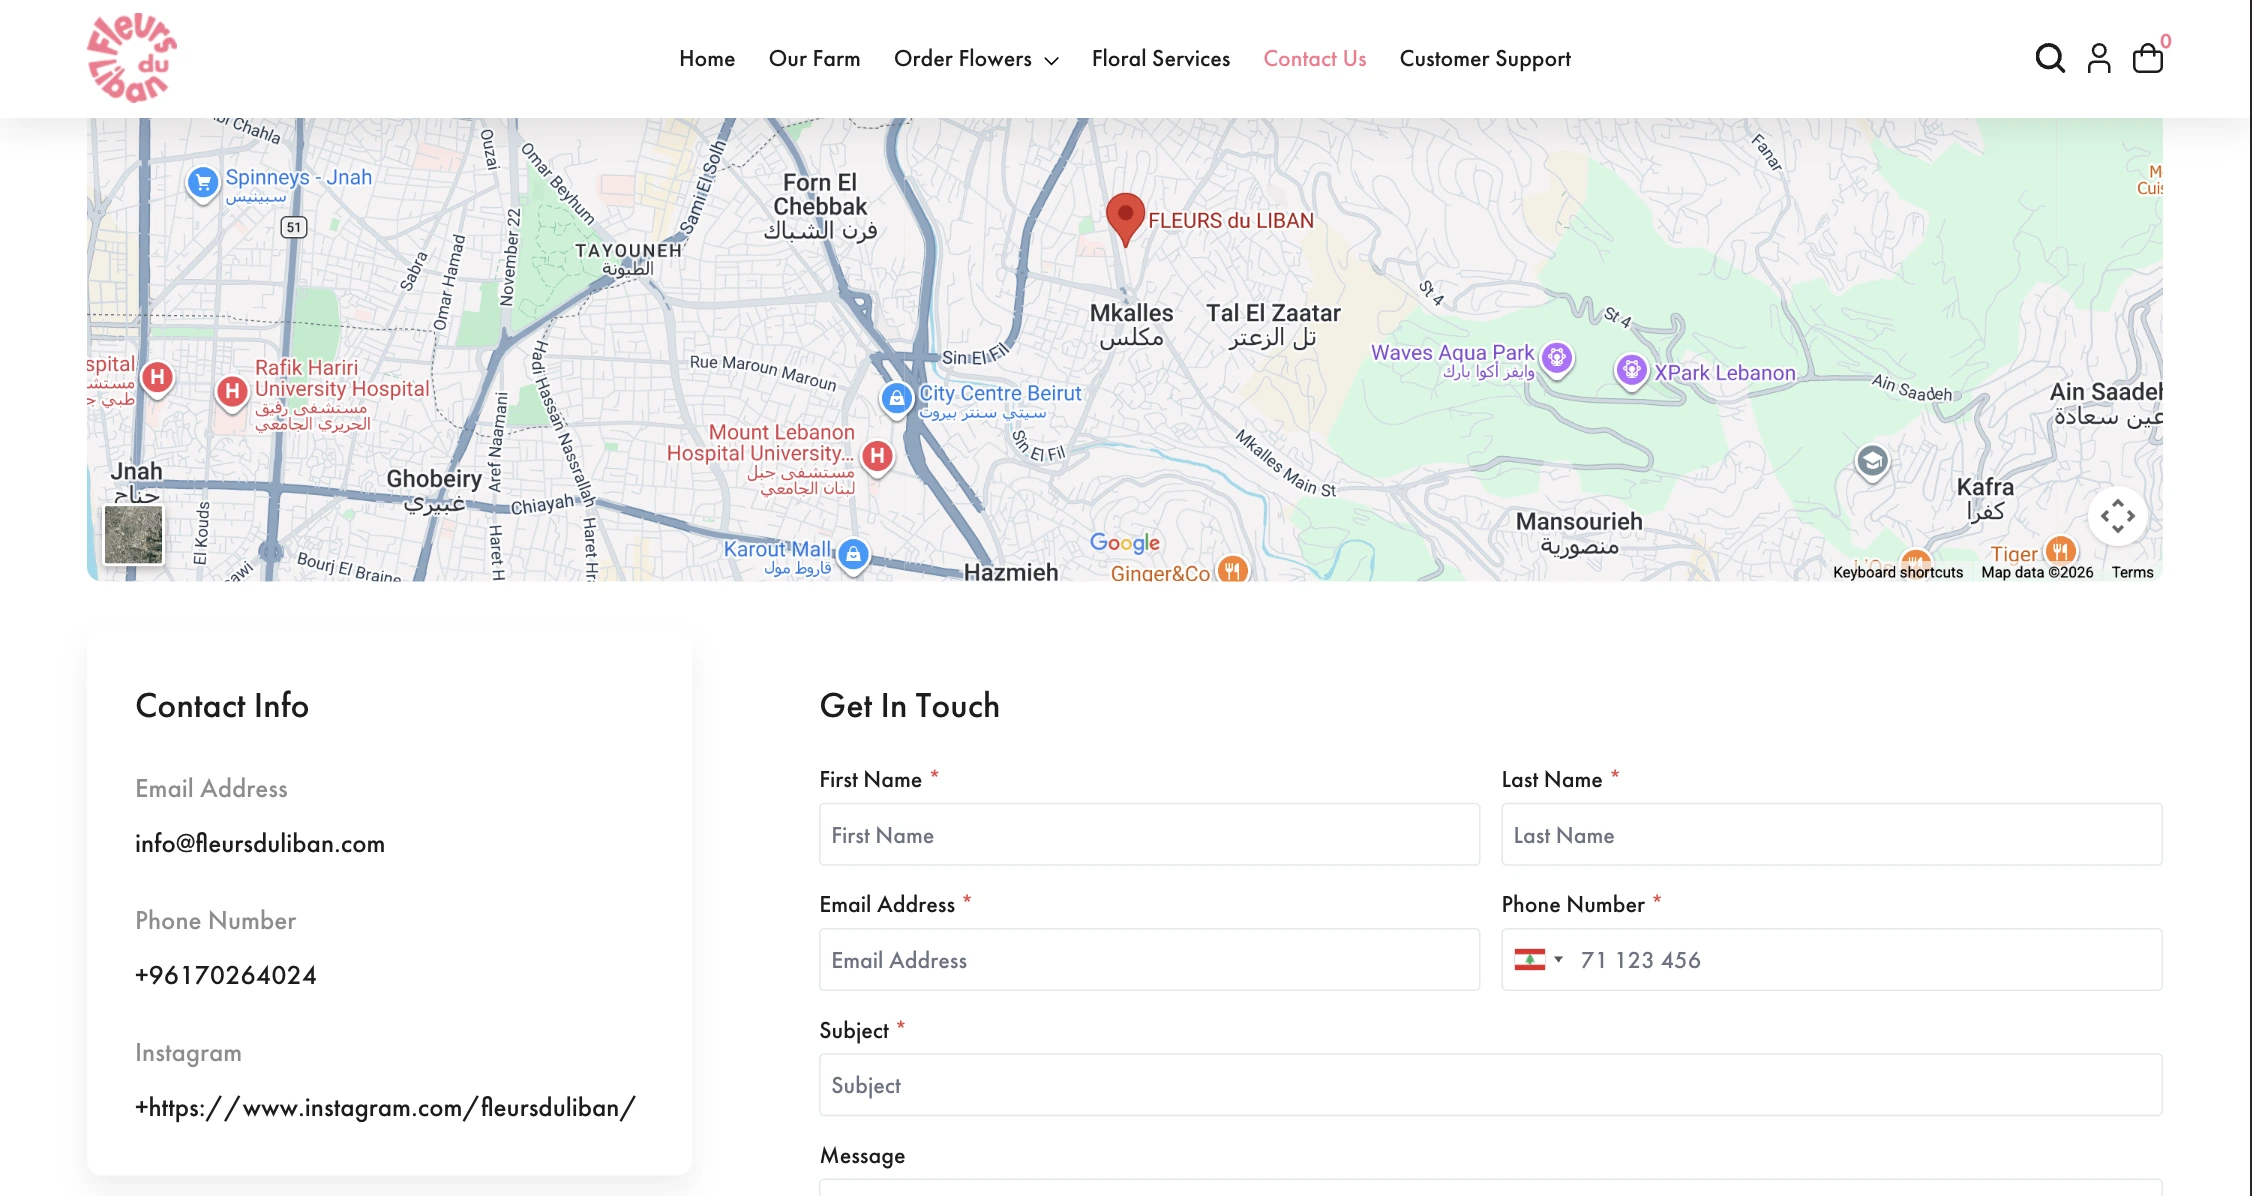Select the Waves Aqua Park marker
Screen dimensions: 2252x1196
coord(1557,357)
